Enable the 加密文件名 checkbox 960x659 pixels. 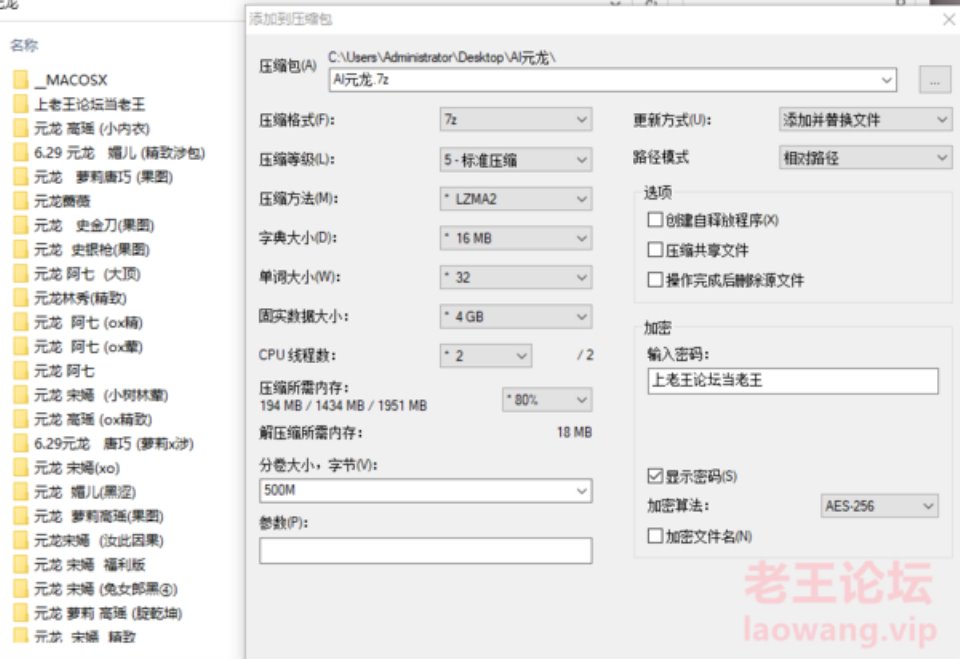[655, 536]
